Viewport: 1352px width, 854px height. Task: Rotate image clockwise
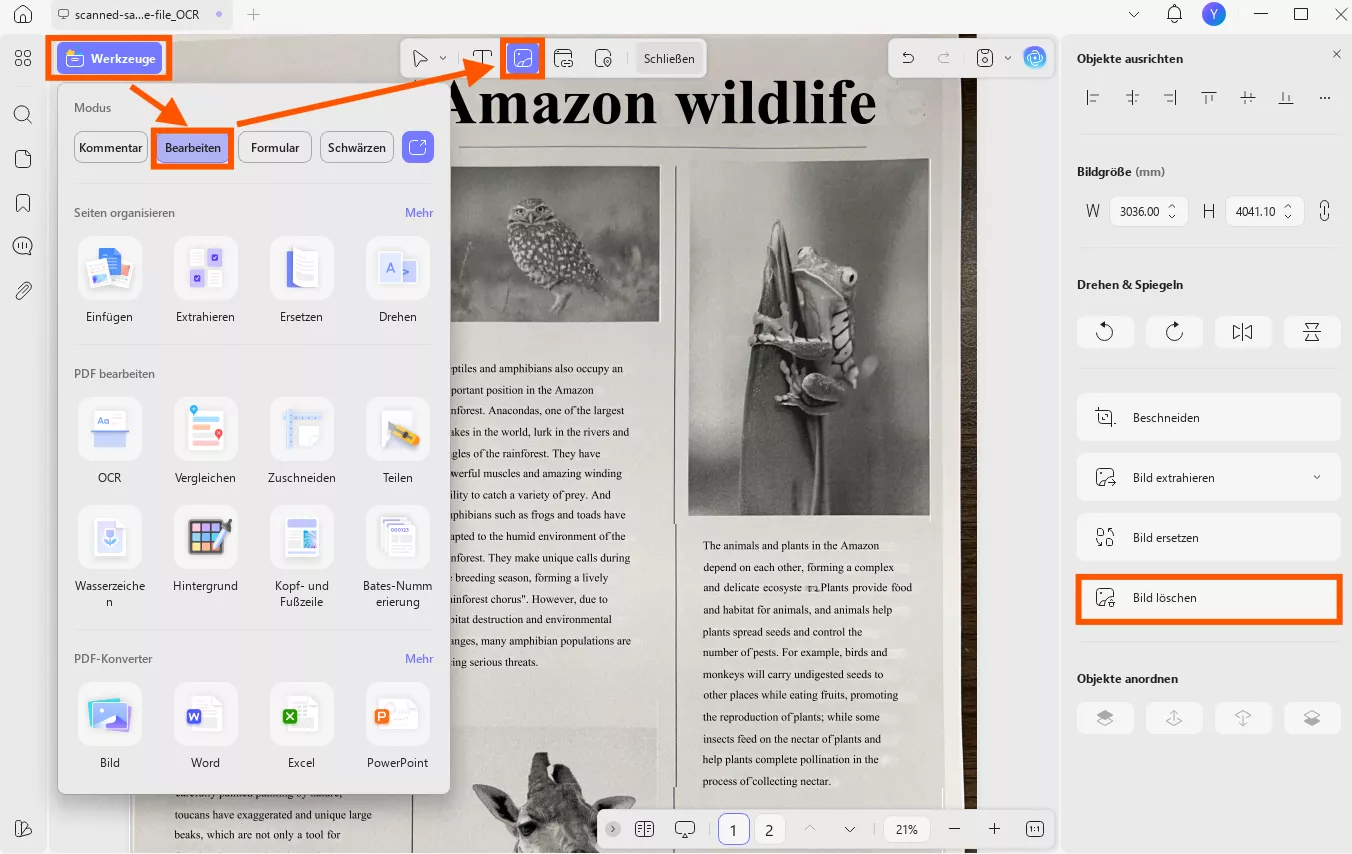[x=1174, y=332]
